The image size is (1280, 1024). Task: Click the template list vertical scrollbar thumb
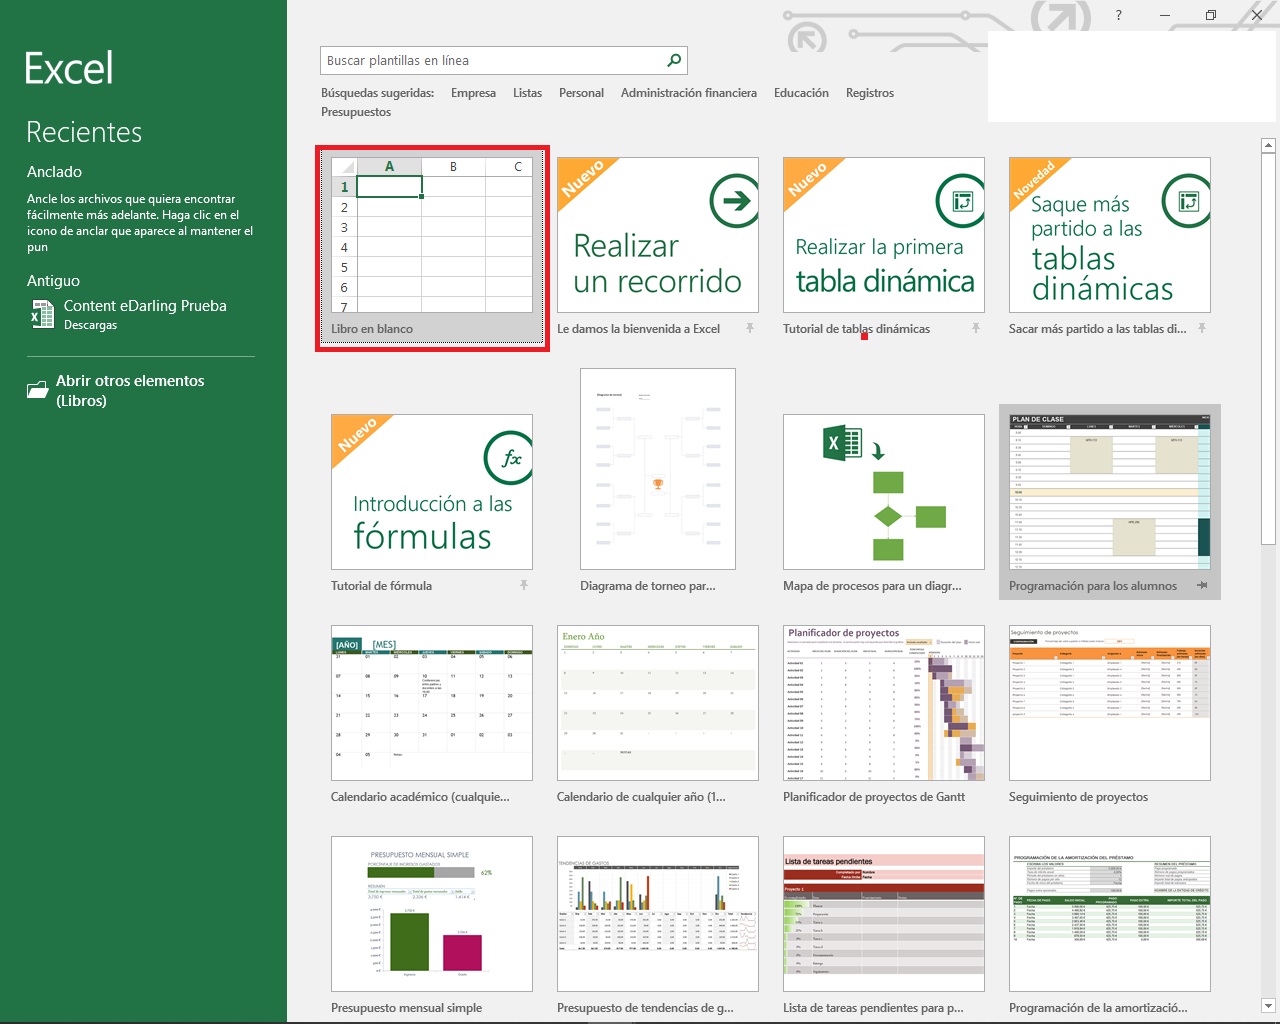[x=1268, y=349]
